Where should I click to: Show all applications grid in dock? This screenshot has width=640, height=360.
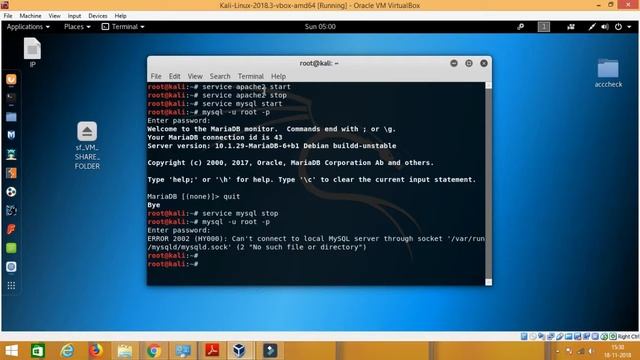11,286
